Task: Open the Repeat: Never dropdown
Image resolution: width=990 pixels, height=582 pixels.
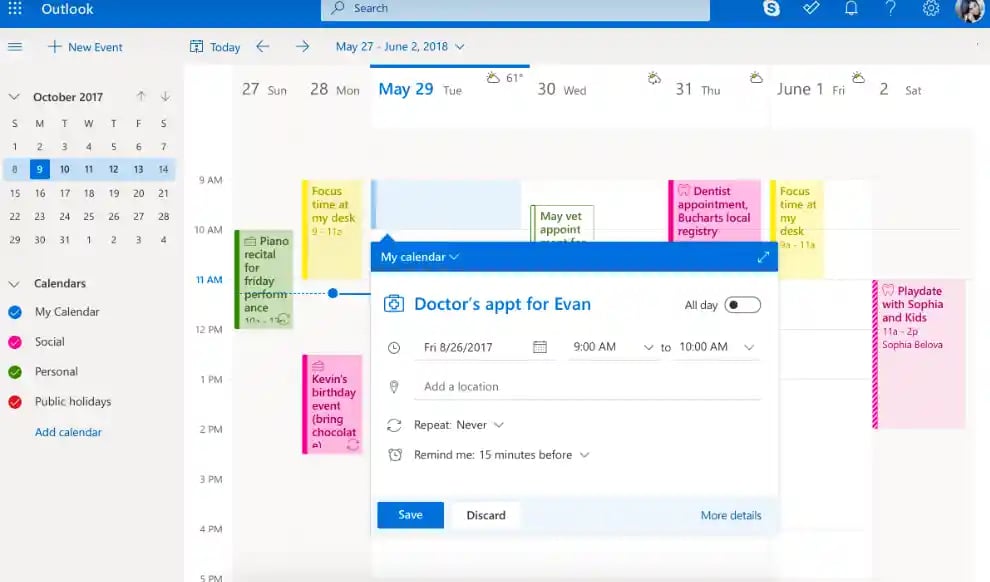Action: (x=459, y=425)
